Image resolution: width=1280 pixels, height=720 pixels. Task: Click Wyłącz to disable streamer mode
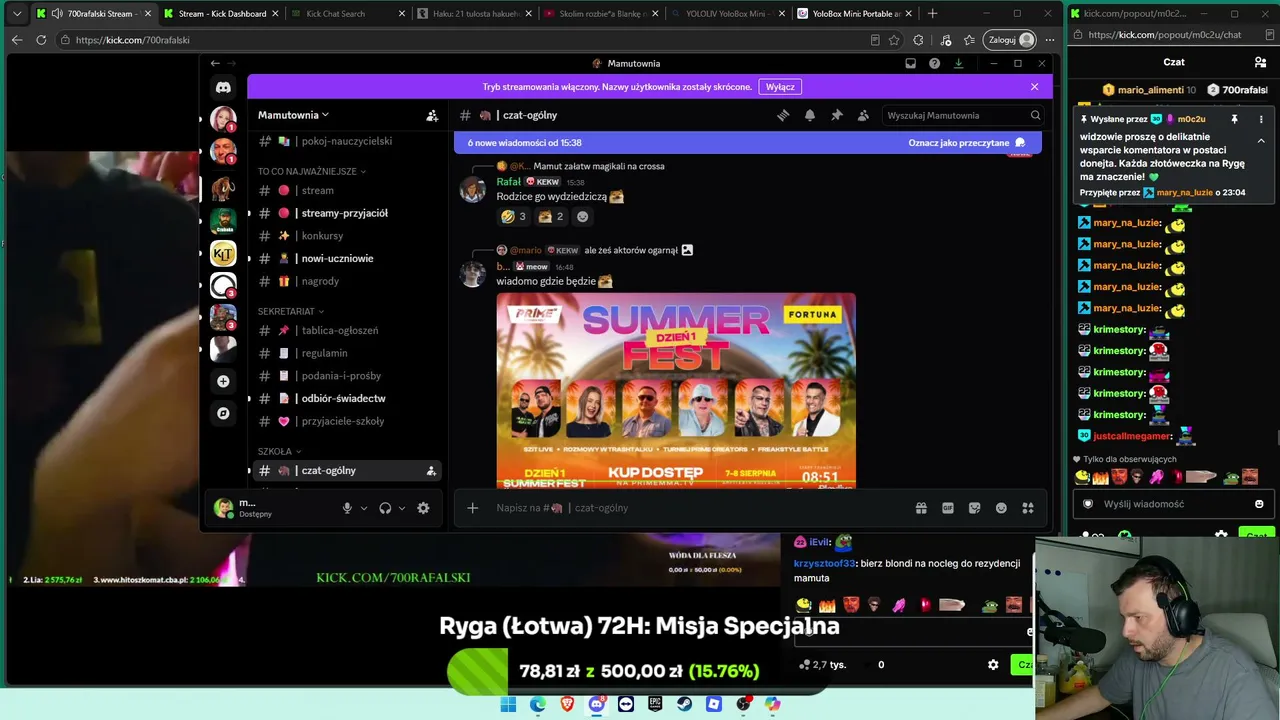tap(780, 87)
